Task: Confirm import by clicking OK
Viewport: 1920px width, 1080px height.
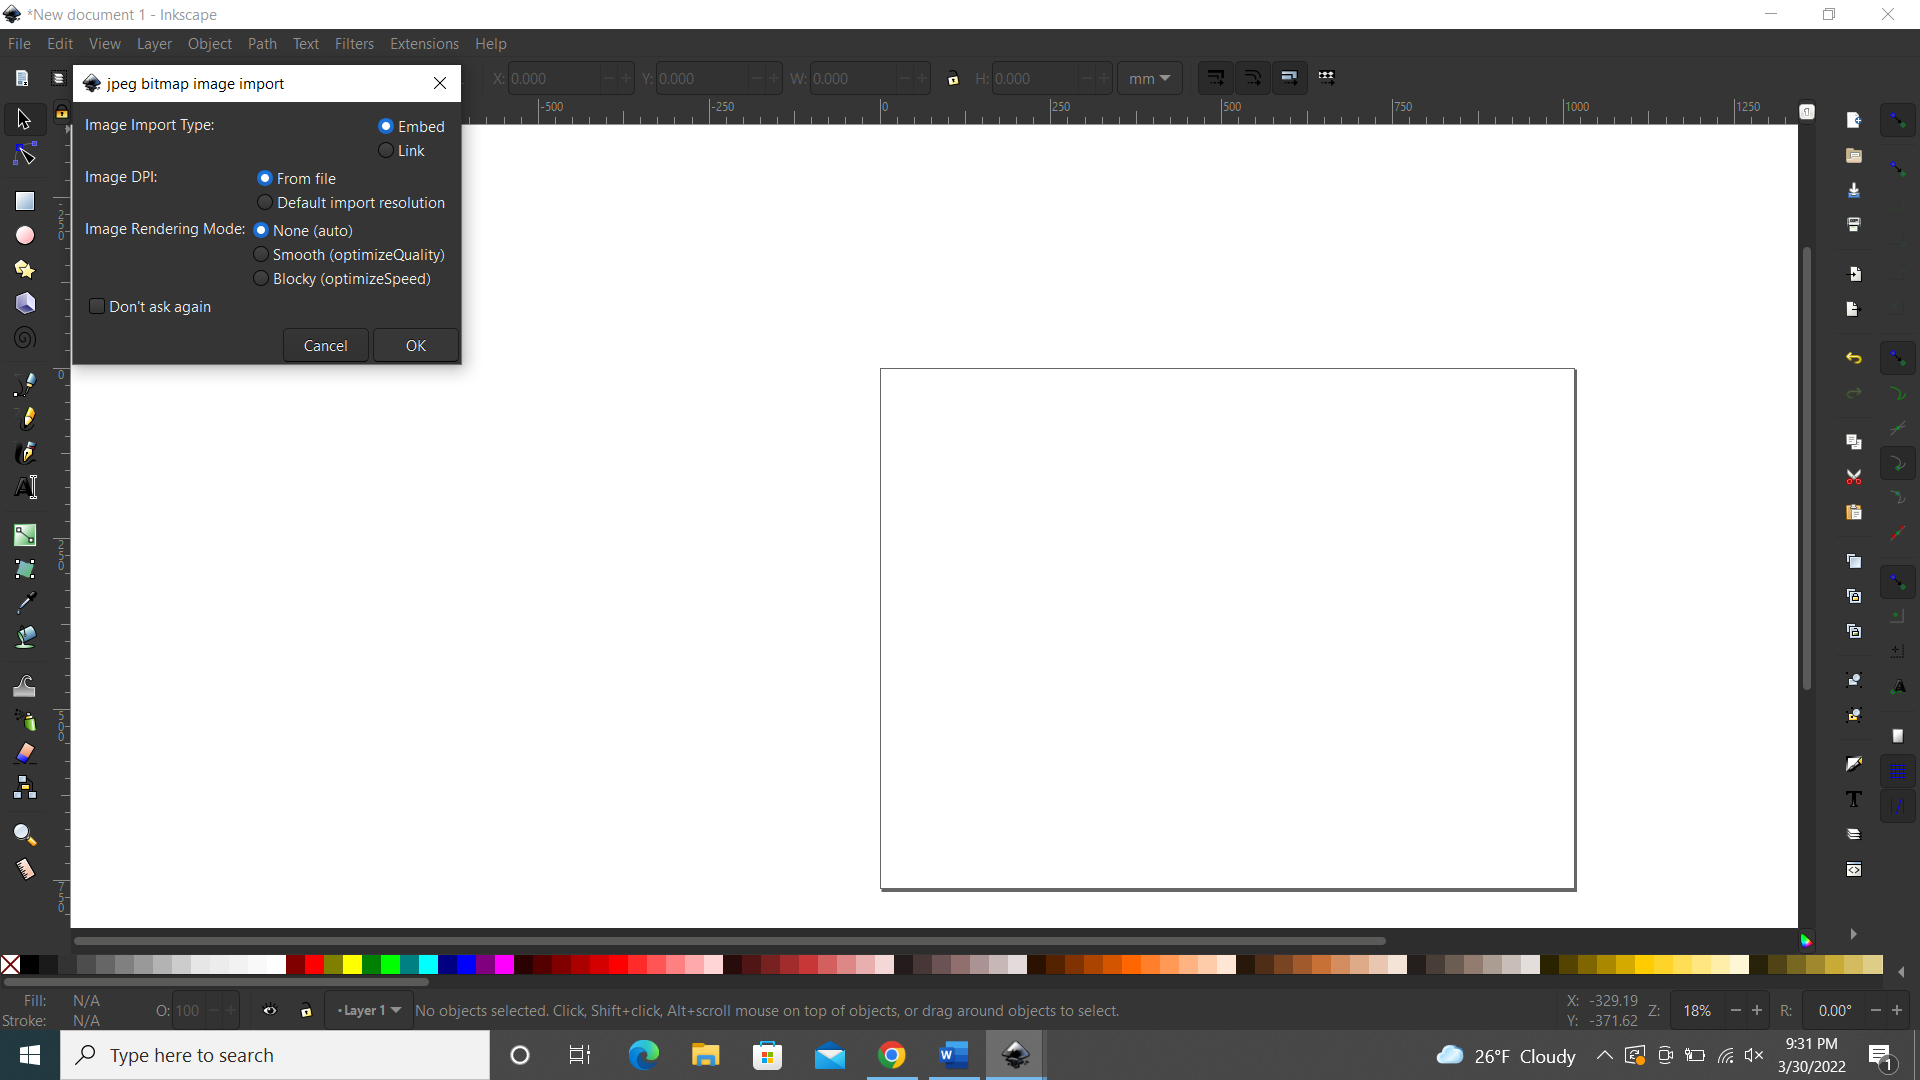Action: (415, 345)
